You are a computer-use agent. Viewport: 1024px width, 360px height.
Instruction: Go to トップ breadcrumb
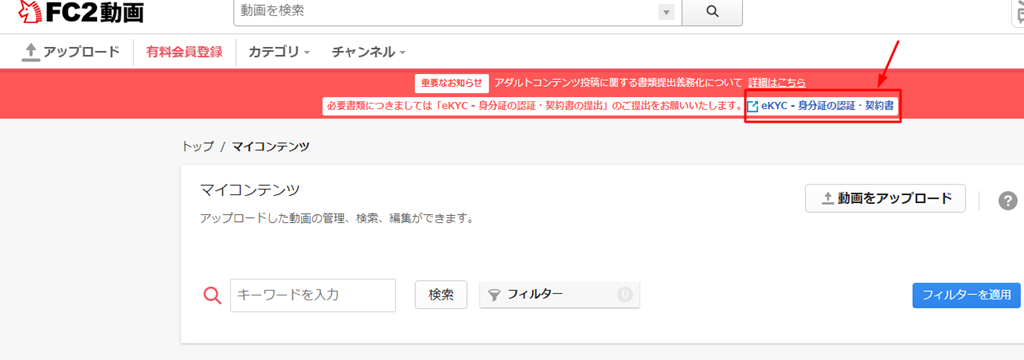197,146
